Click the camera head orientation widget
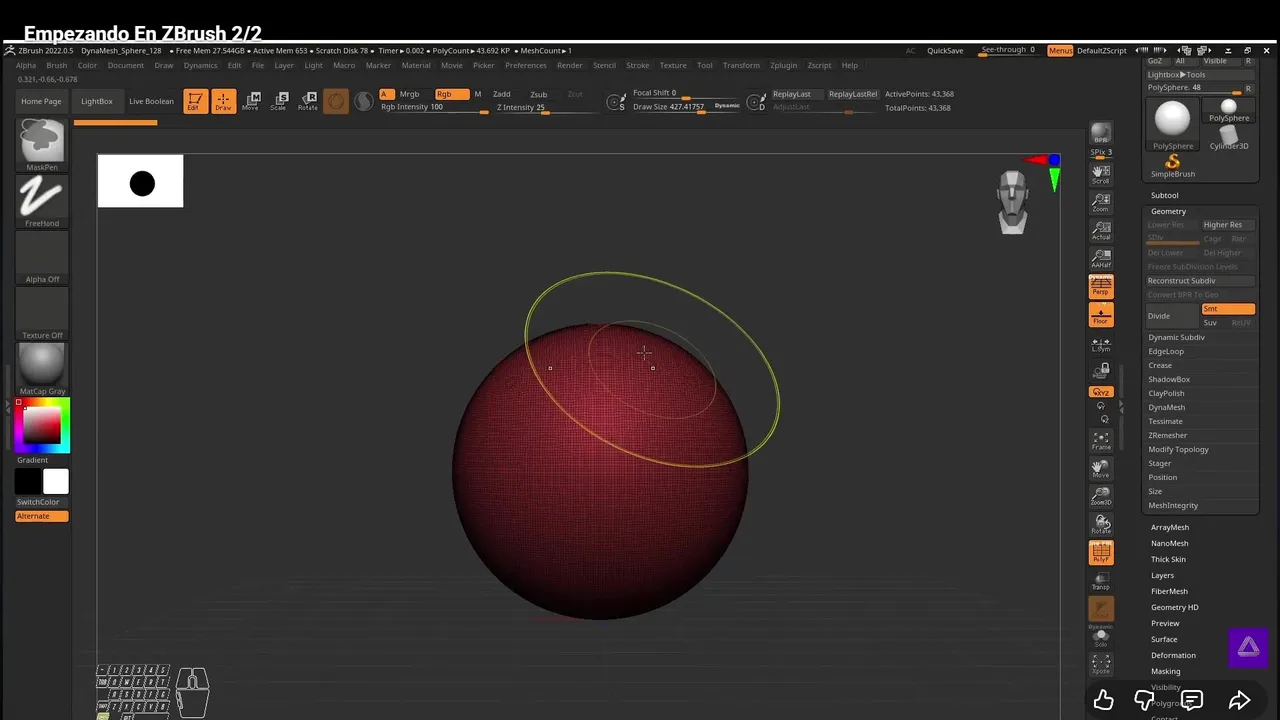1280x720 pixels. point(1013,201)
